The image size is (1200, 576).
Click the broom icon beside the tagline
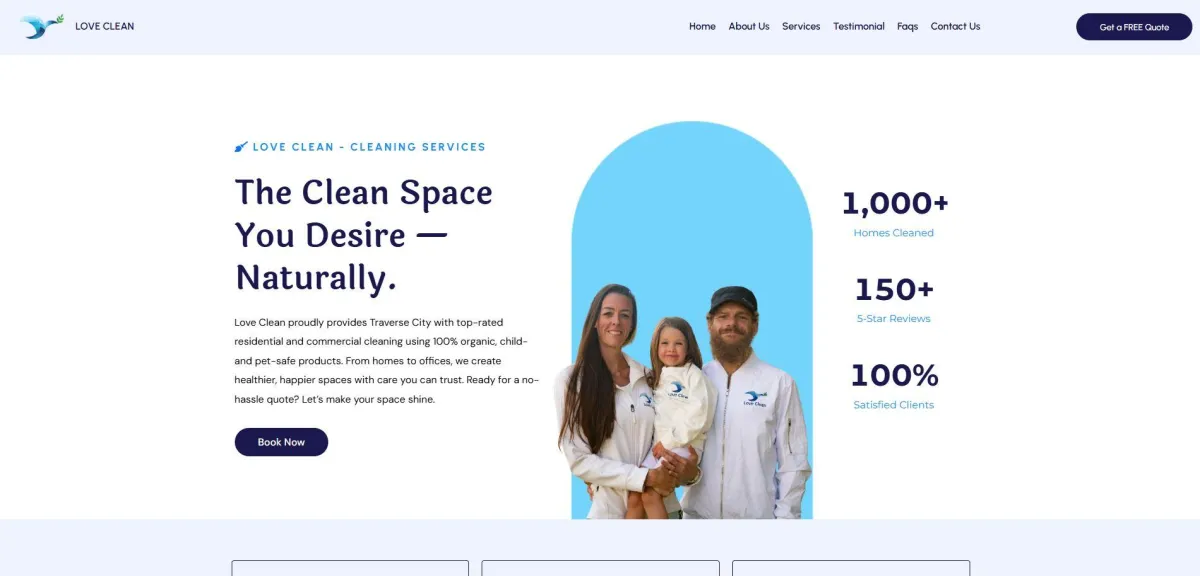241,147
